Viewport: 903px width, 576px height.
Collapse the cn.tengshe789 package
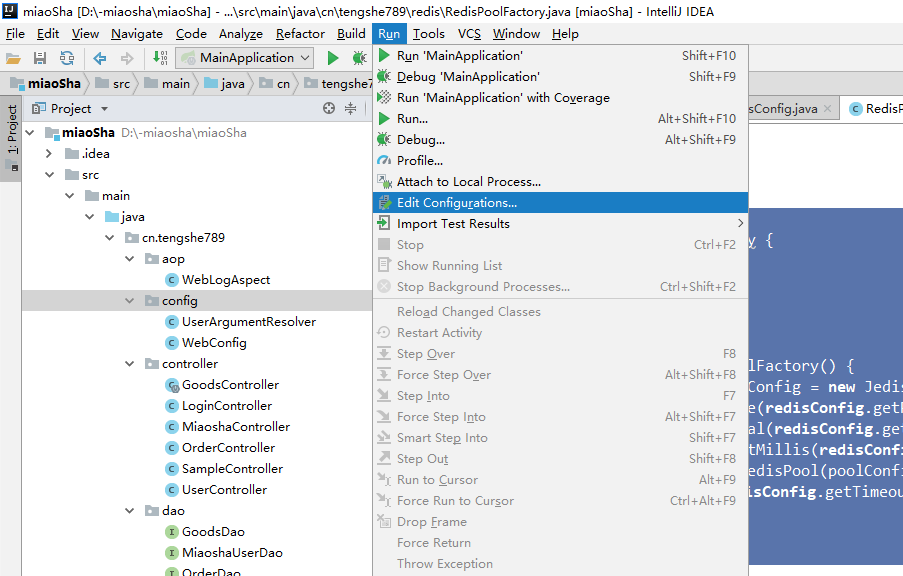coord(109,238)
